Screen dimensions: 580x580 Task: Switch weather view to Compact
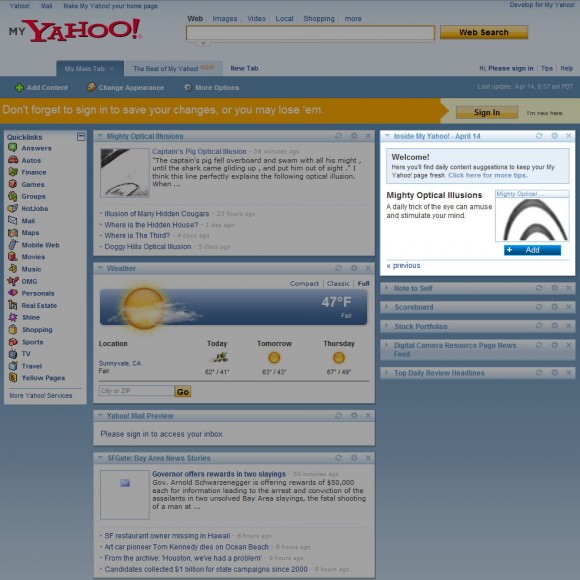[x=304, y=284]
